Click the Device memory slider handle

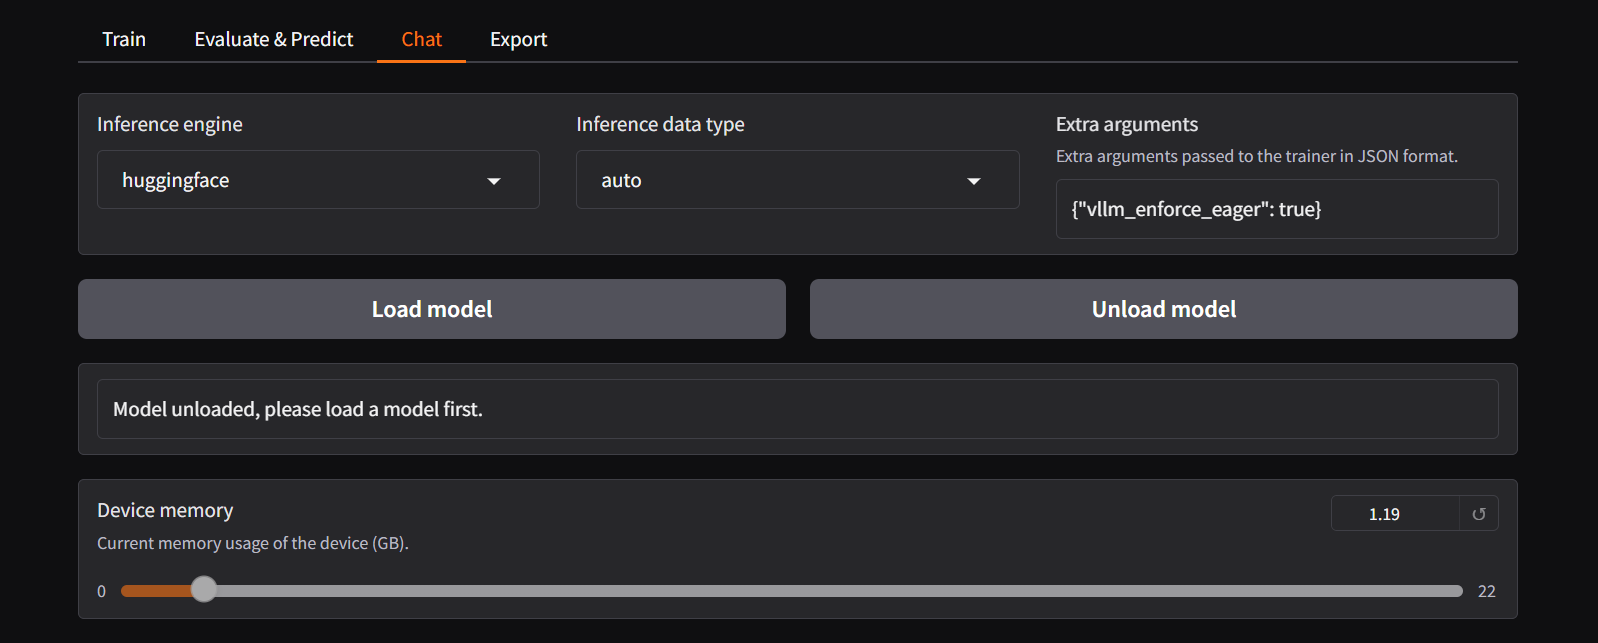204,590
